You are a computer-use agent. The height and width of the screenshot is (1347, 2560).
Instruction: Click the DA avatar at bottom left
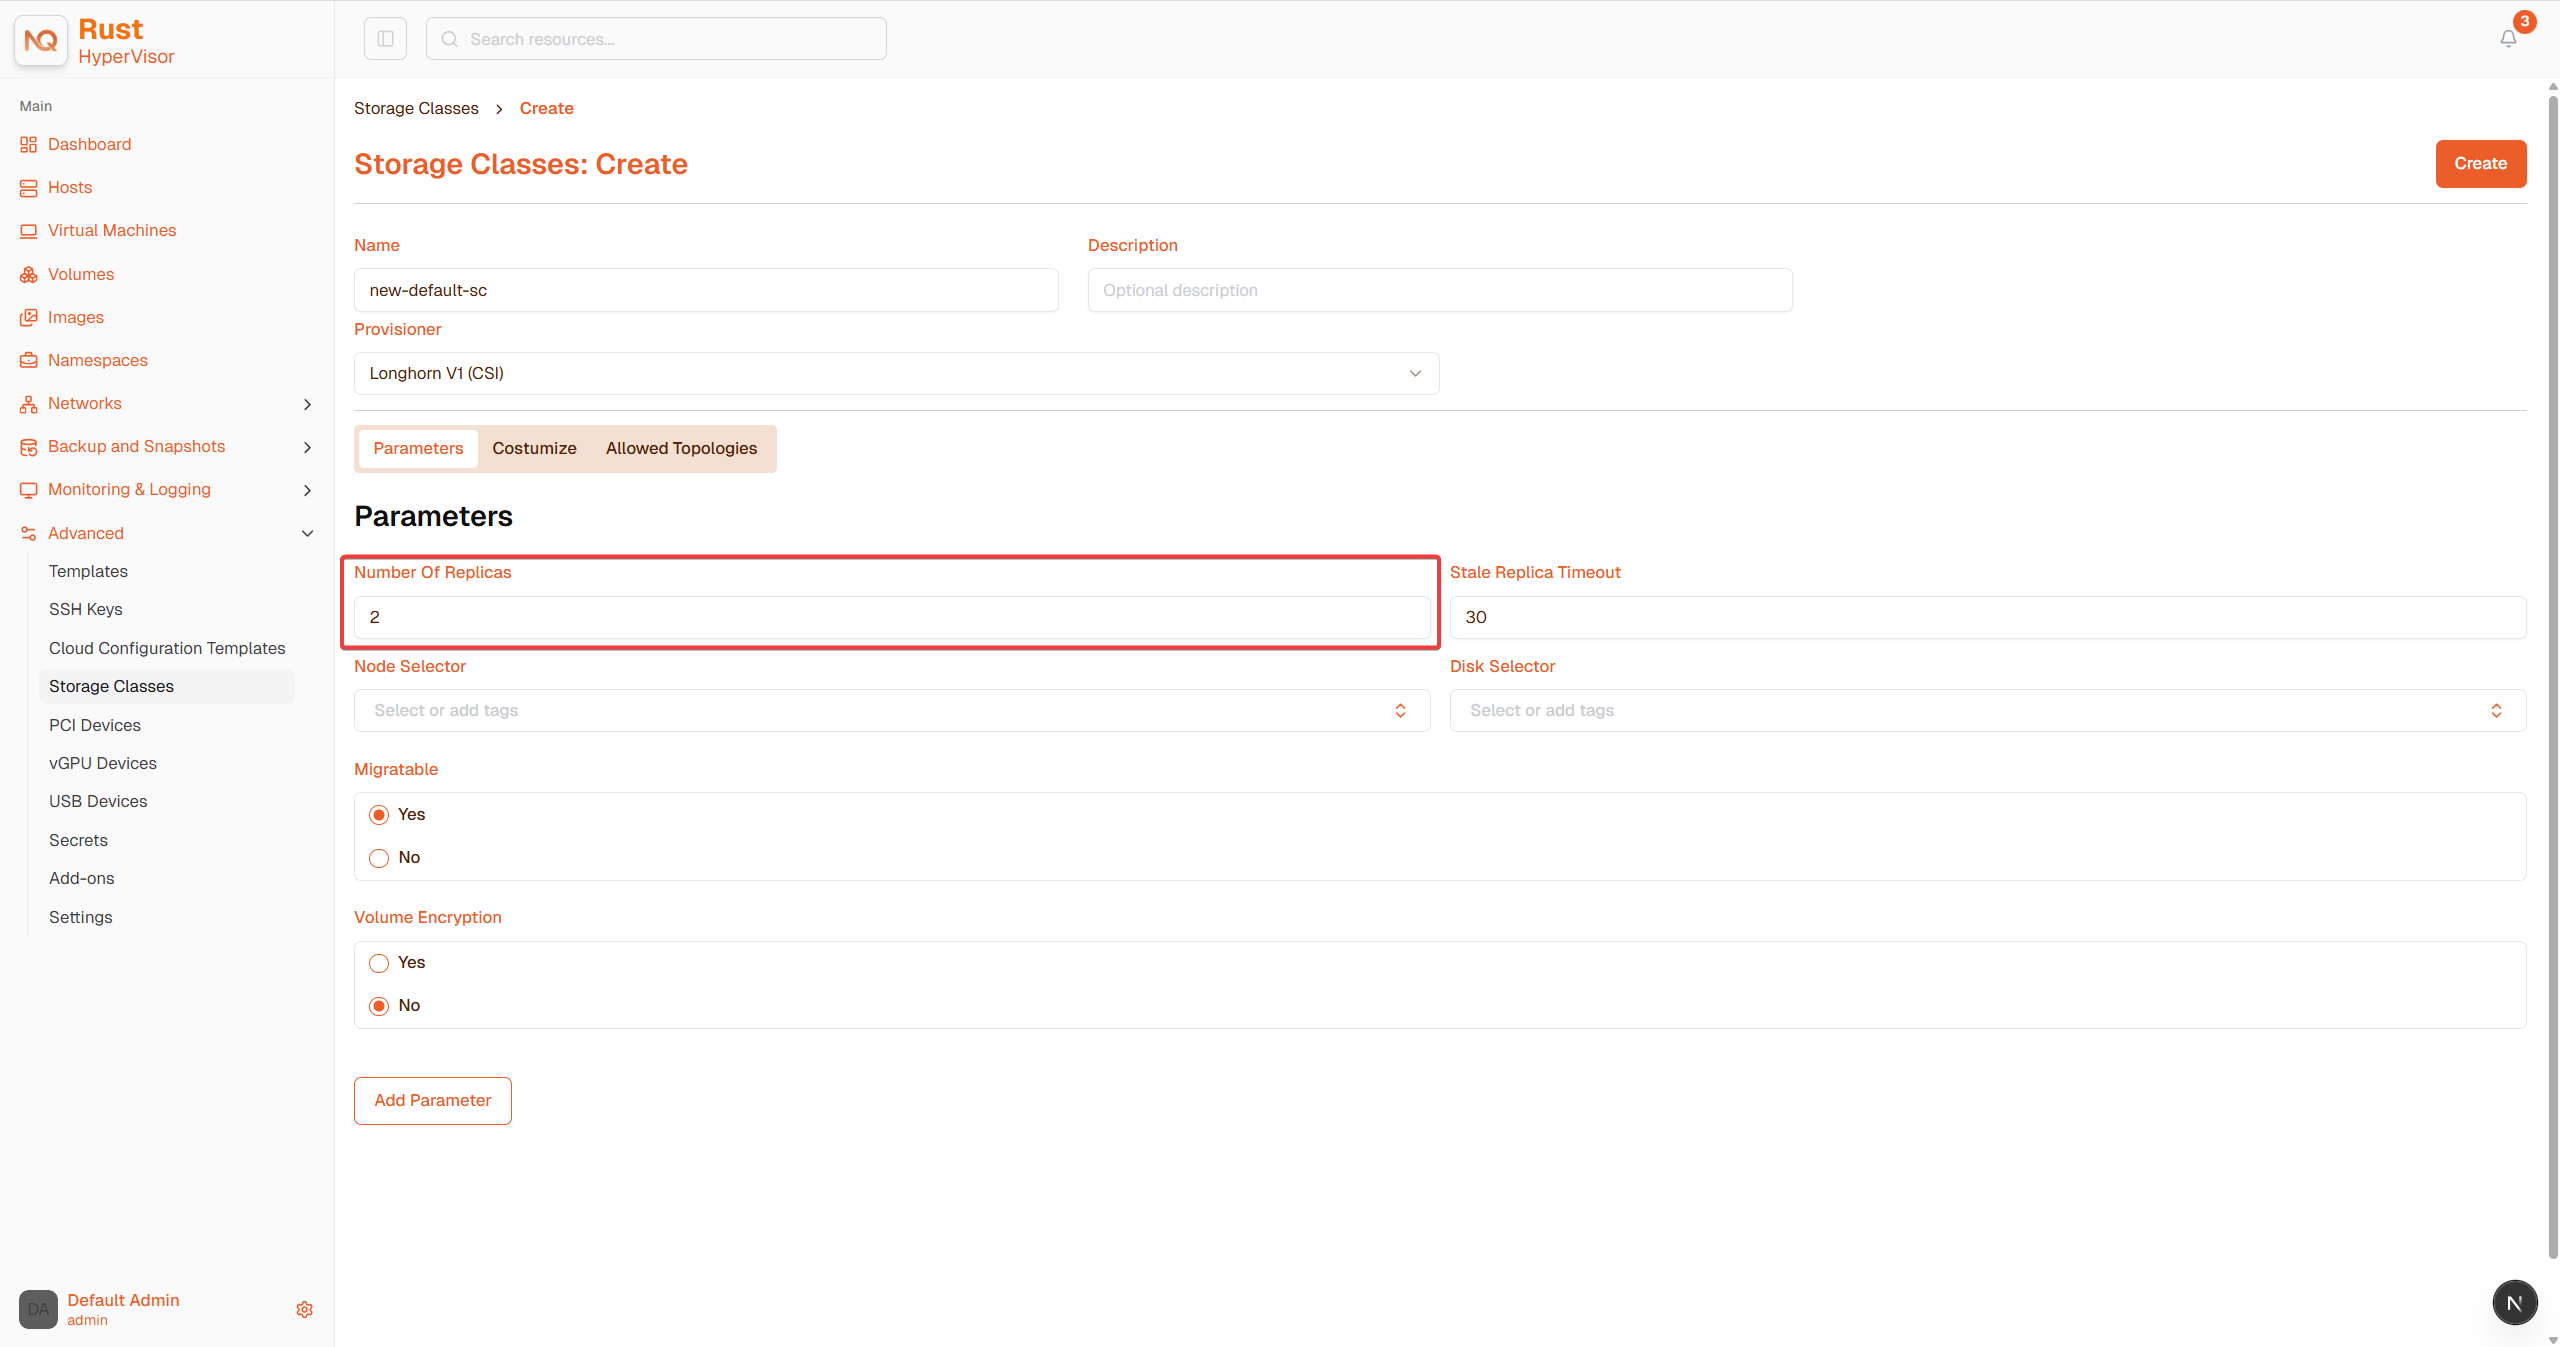pos(38,1309)
